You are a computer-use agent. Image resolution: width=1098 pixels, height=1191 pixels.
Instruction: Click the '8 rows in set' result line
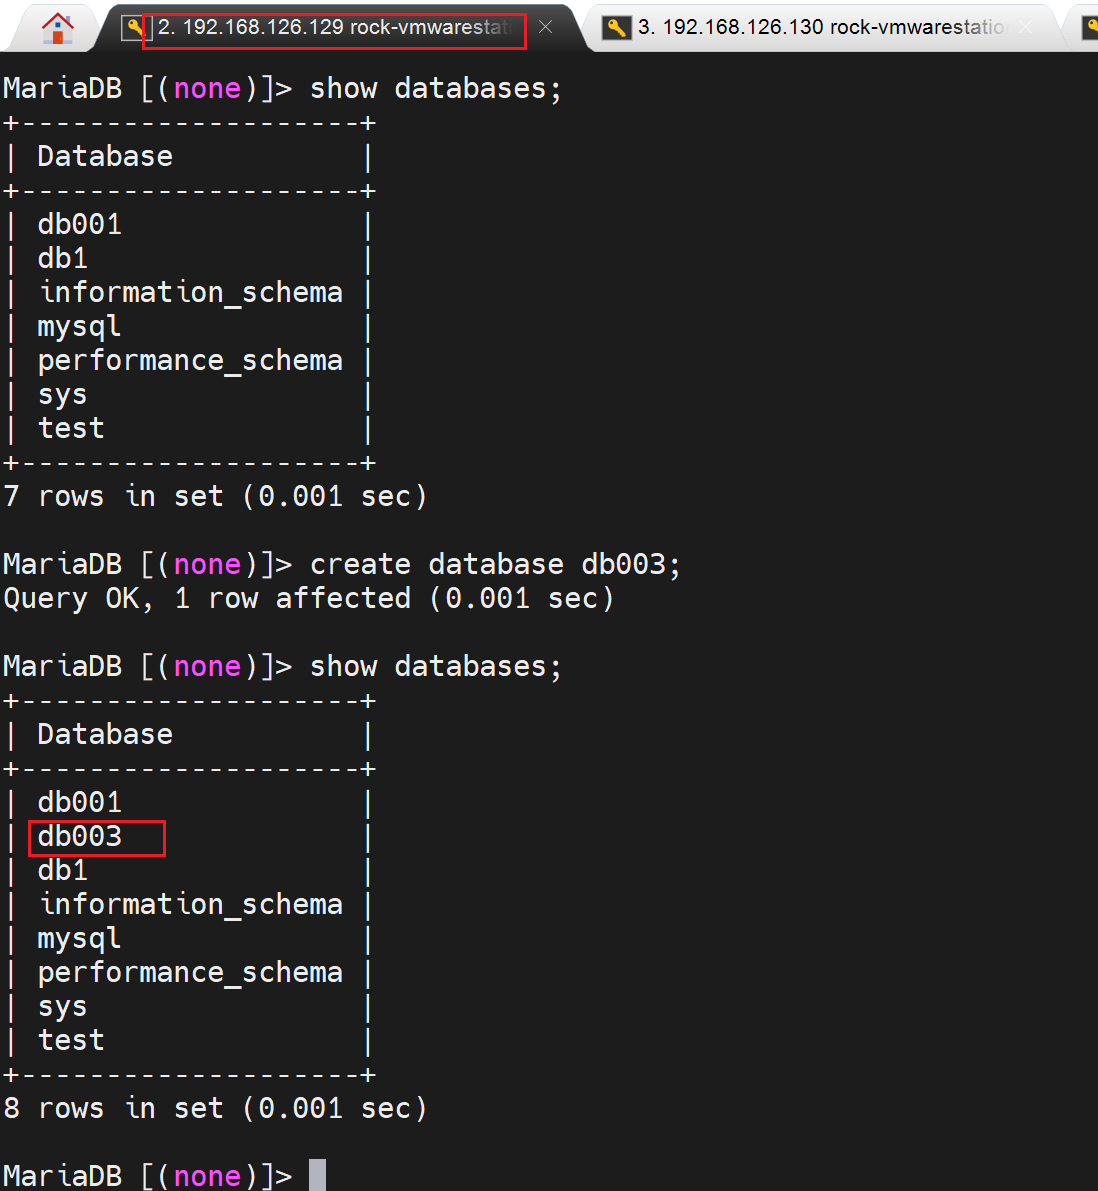215,1108
